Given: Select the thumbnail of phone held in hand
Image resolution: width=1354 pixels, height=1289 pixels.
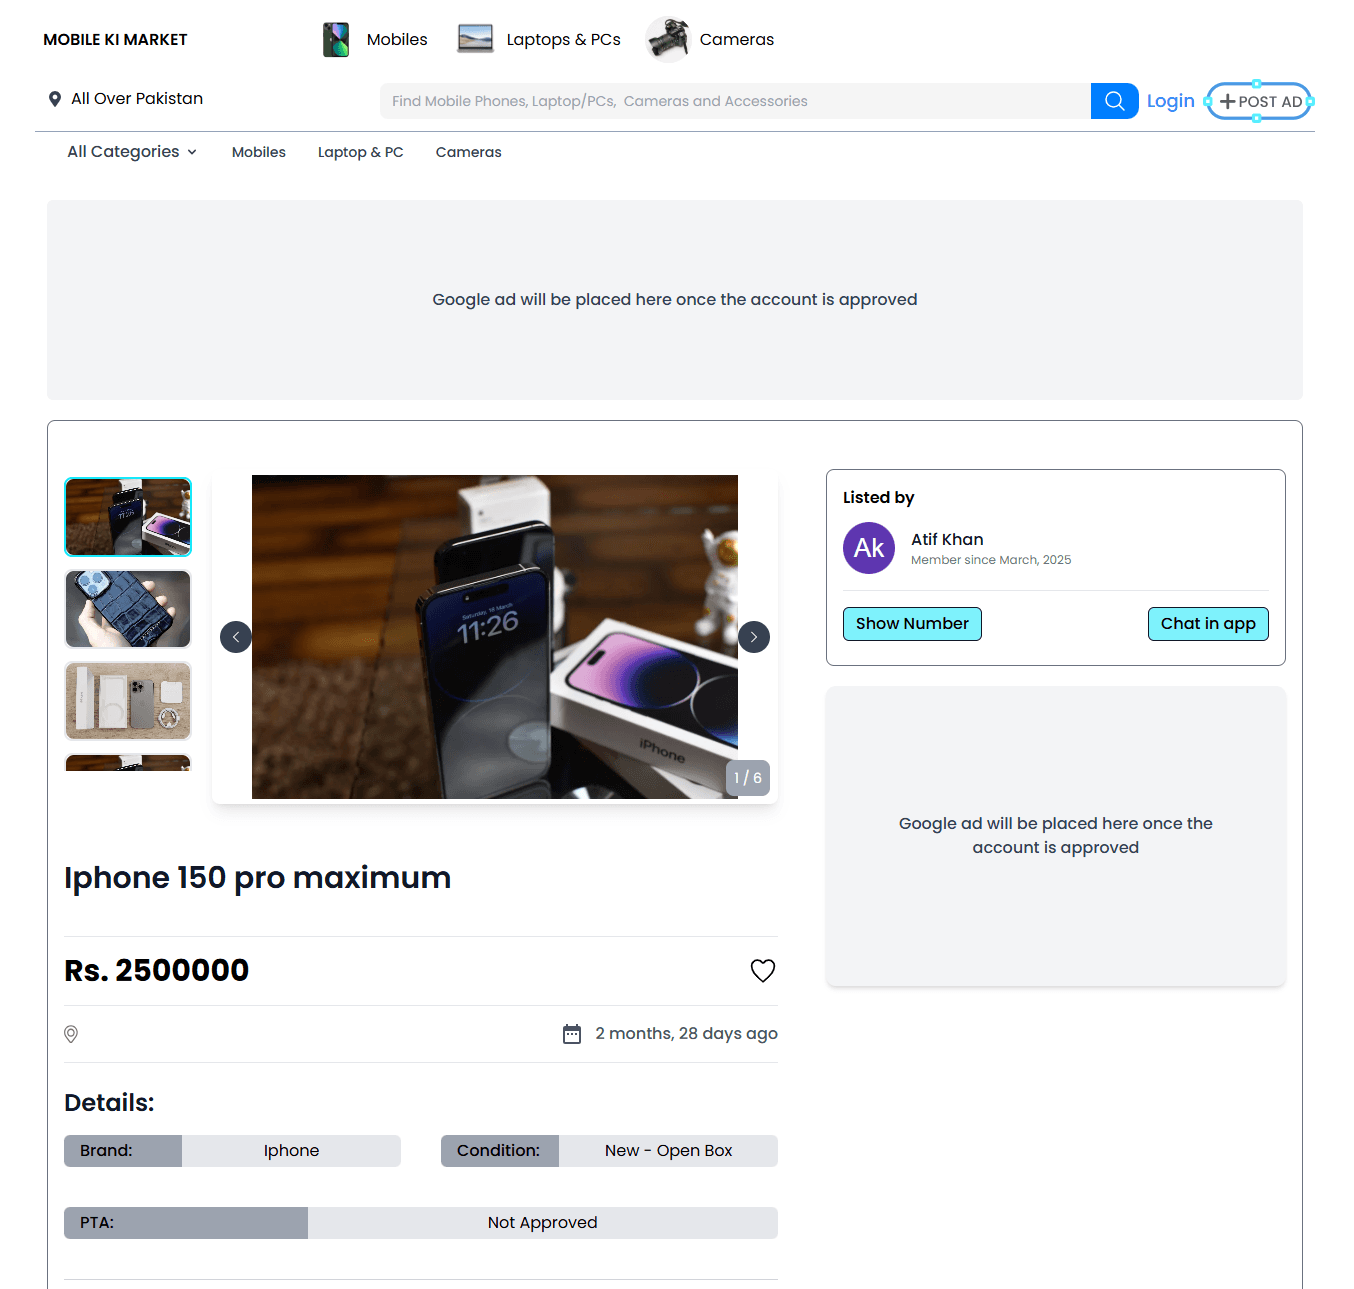Looking at the screenshot, I should coord(128,609).
